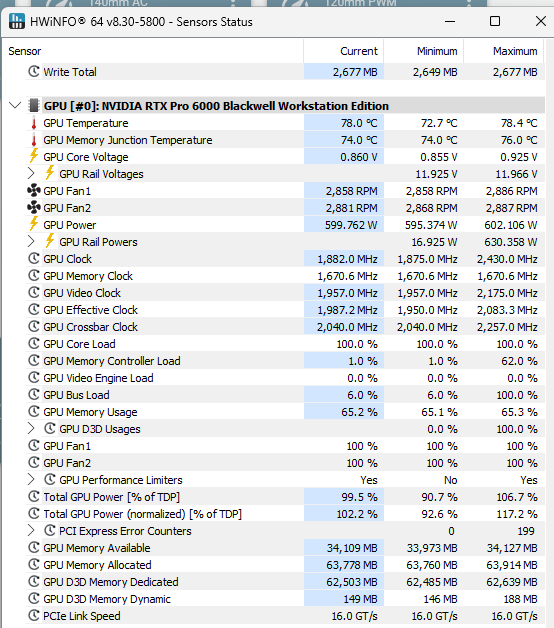This screenshot has height=628, width=554.
Task: Expand GPU Performance Limiters entry
Action: coord(31,479)
